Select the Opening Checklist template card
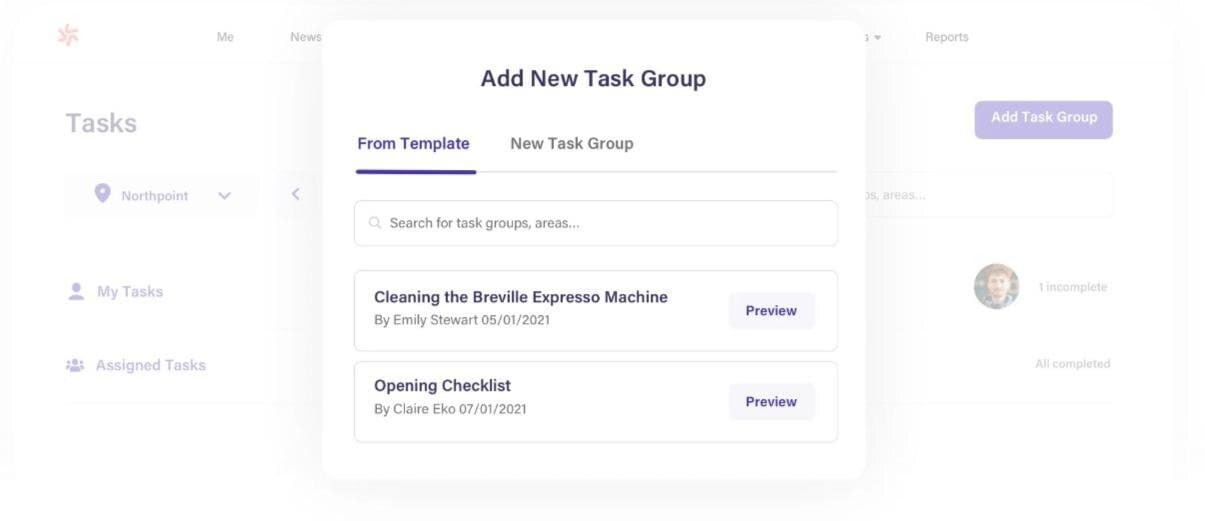 click(596, 402)
